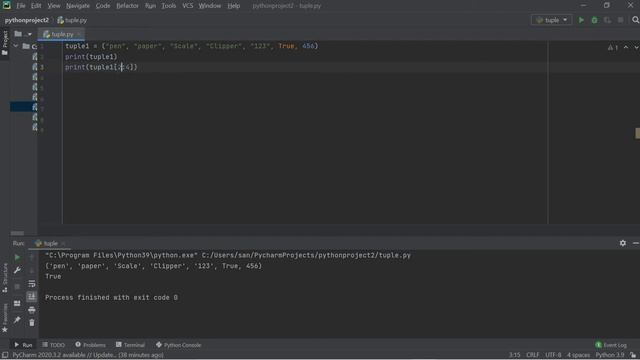Click the project tree horizontal scrollbar

[17, 233]
